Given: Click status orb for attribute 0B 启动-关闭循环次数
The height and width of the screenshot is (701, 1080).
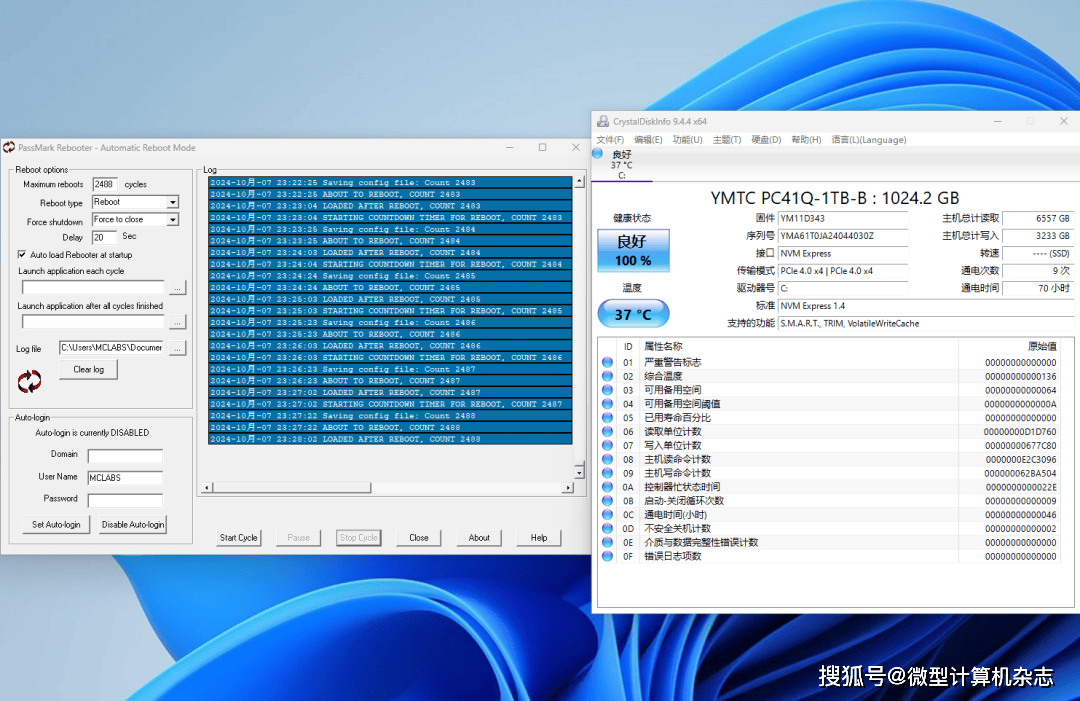Looking at the screenshot, I should [x=608, y=501].
